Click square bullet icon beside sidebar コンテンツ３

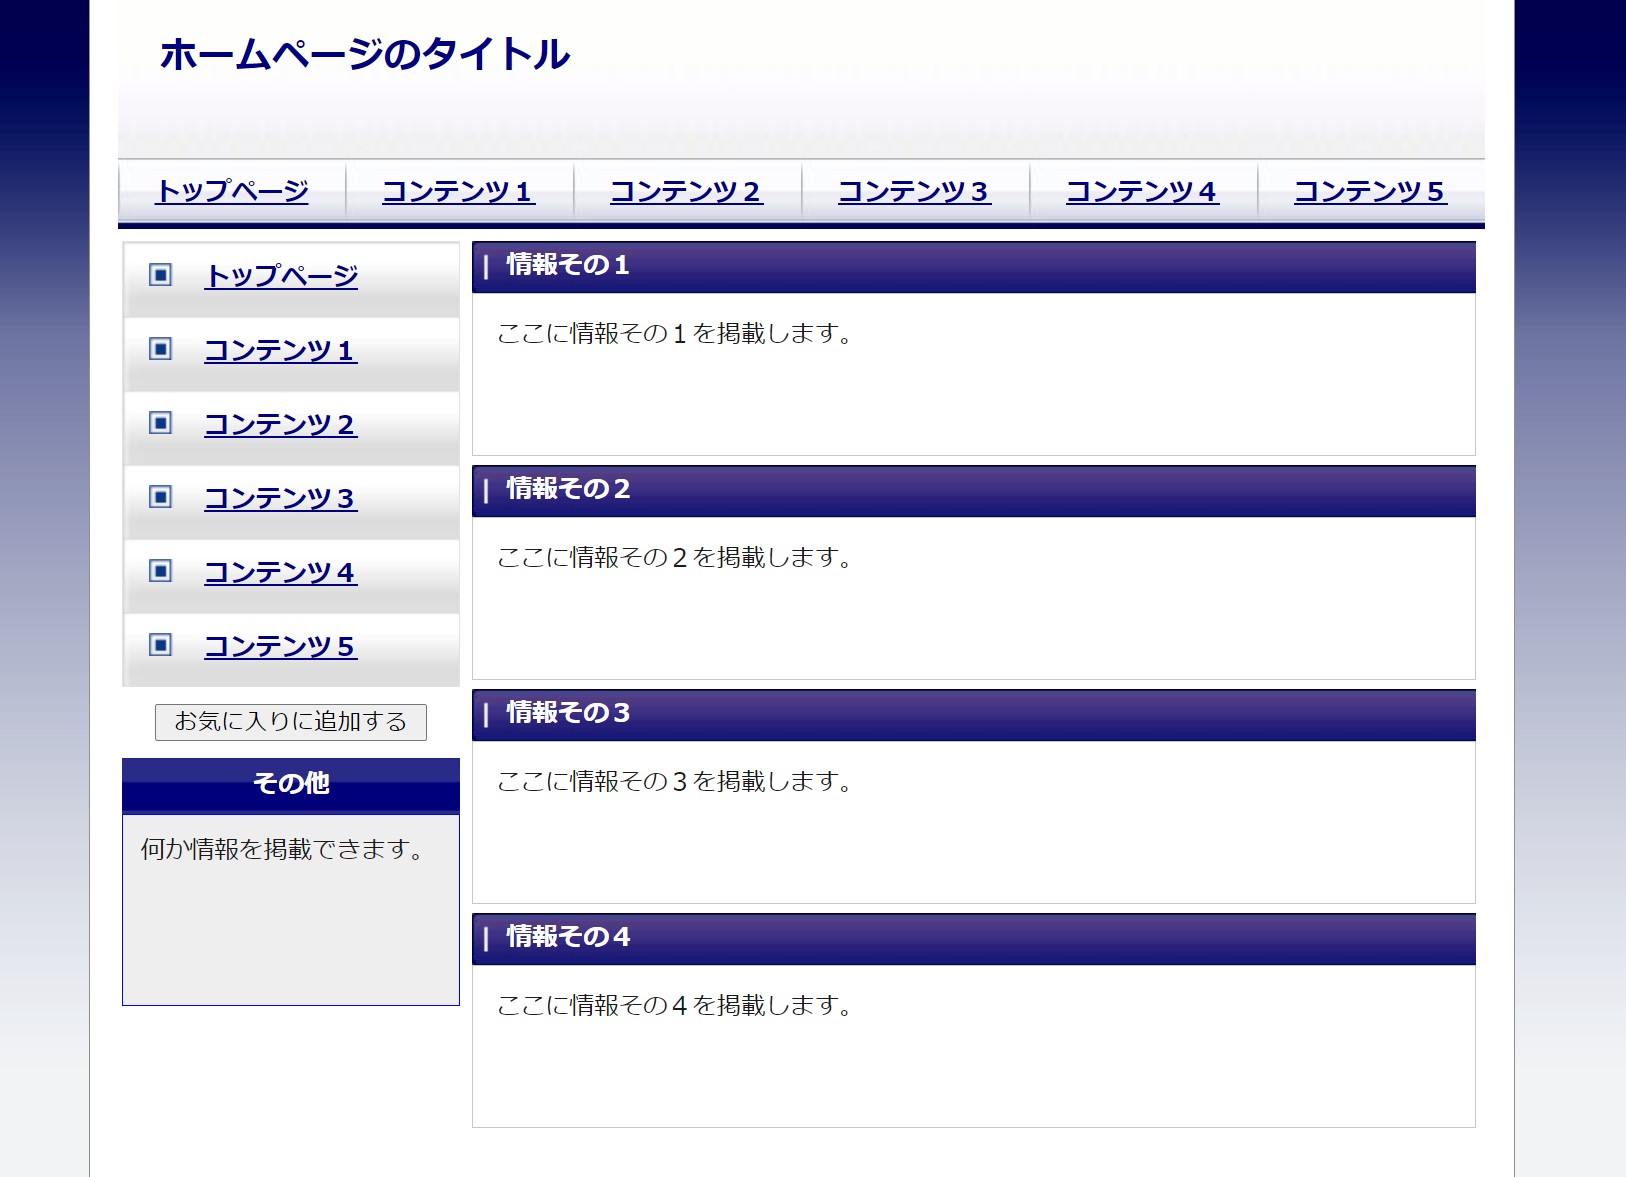(160, 497)
